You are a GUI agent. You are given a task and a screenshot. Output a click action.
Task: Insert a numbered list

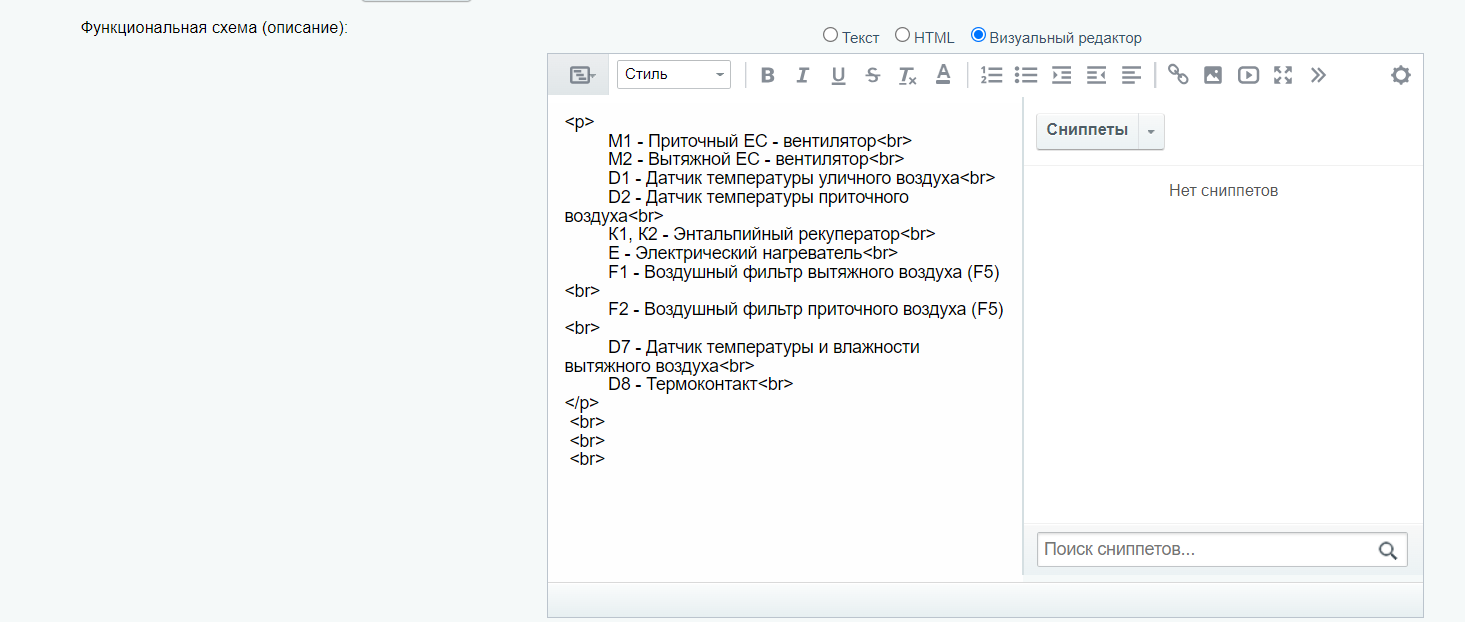(x=991, y=75)
